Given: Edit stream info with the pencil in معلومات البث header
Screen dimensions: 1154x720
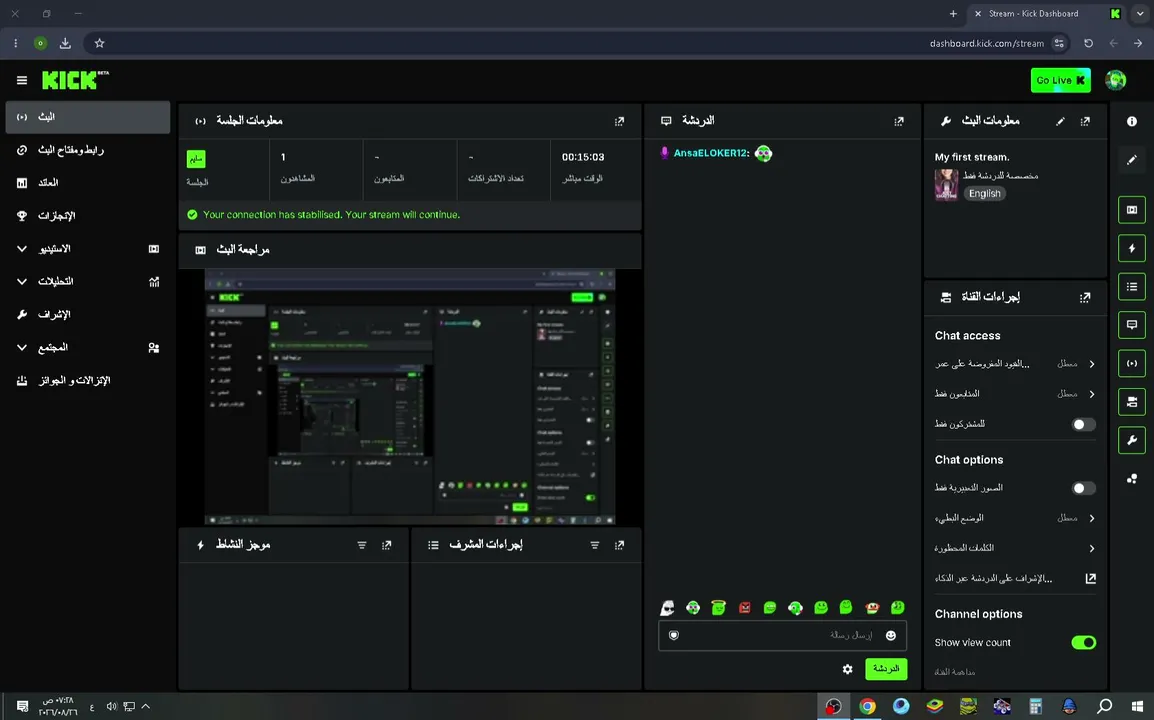Looking at the screenshot, I should tap(1060, 121).
